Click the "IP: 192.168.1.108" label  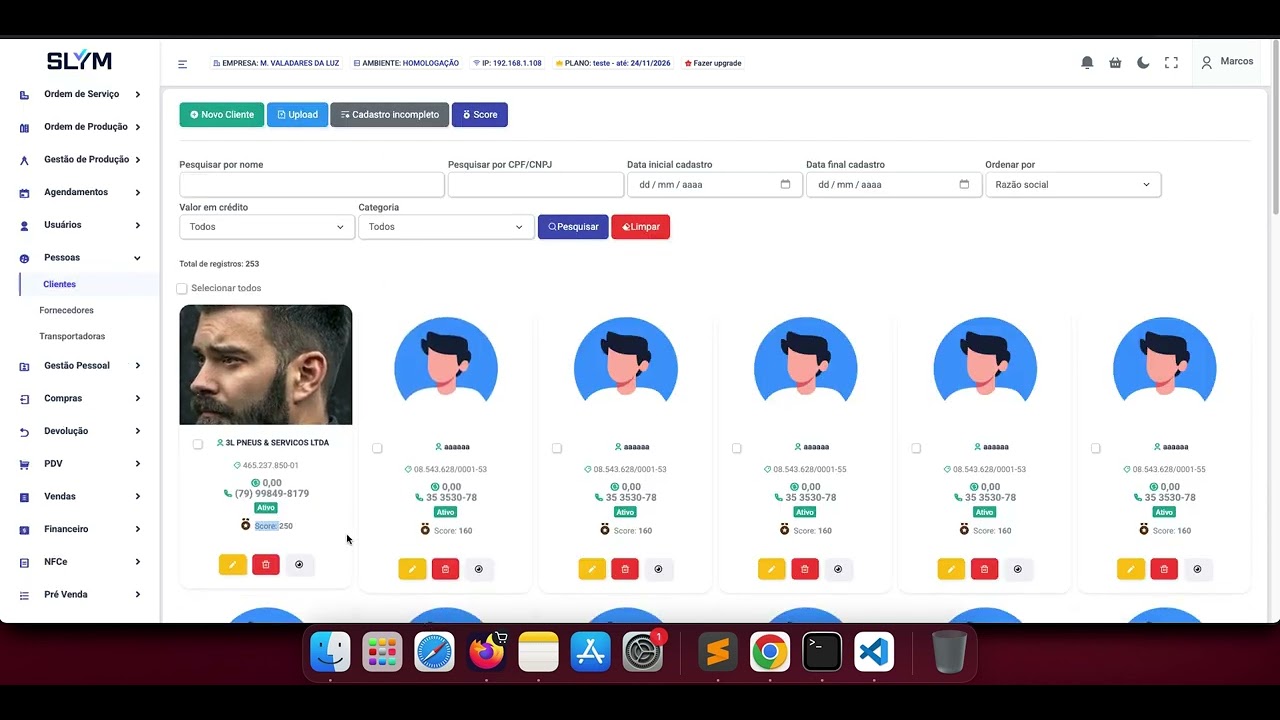(x=507, y=63)
